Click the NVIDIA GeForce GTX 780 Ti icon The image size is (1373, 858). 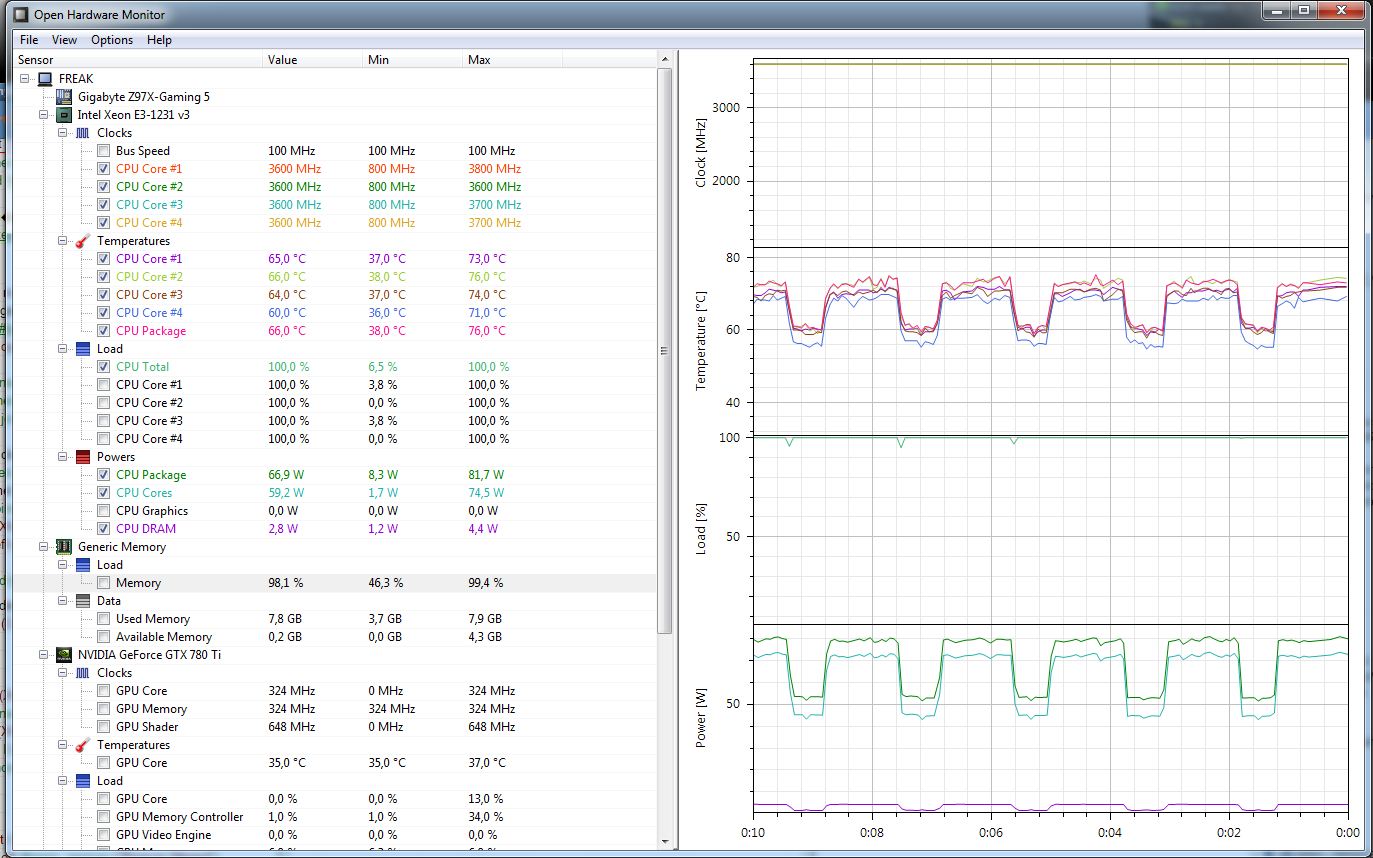point(64,655)
